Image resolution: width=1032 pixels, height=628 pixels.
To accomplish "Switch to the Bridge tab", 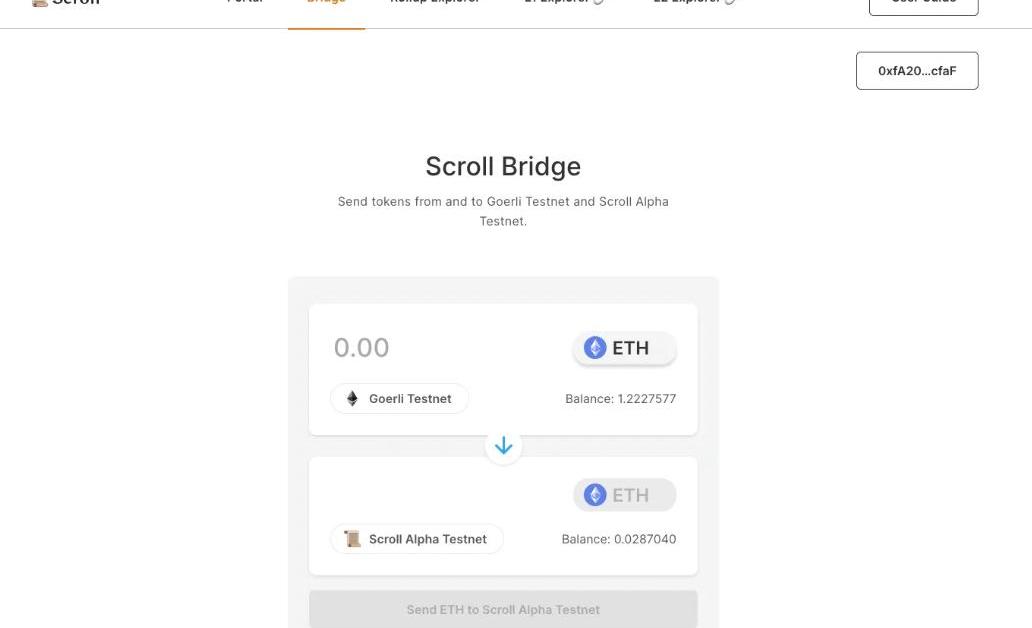I will point(326,4).
